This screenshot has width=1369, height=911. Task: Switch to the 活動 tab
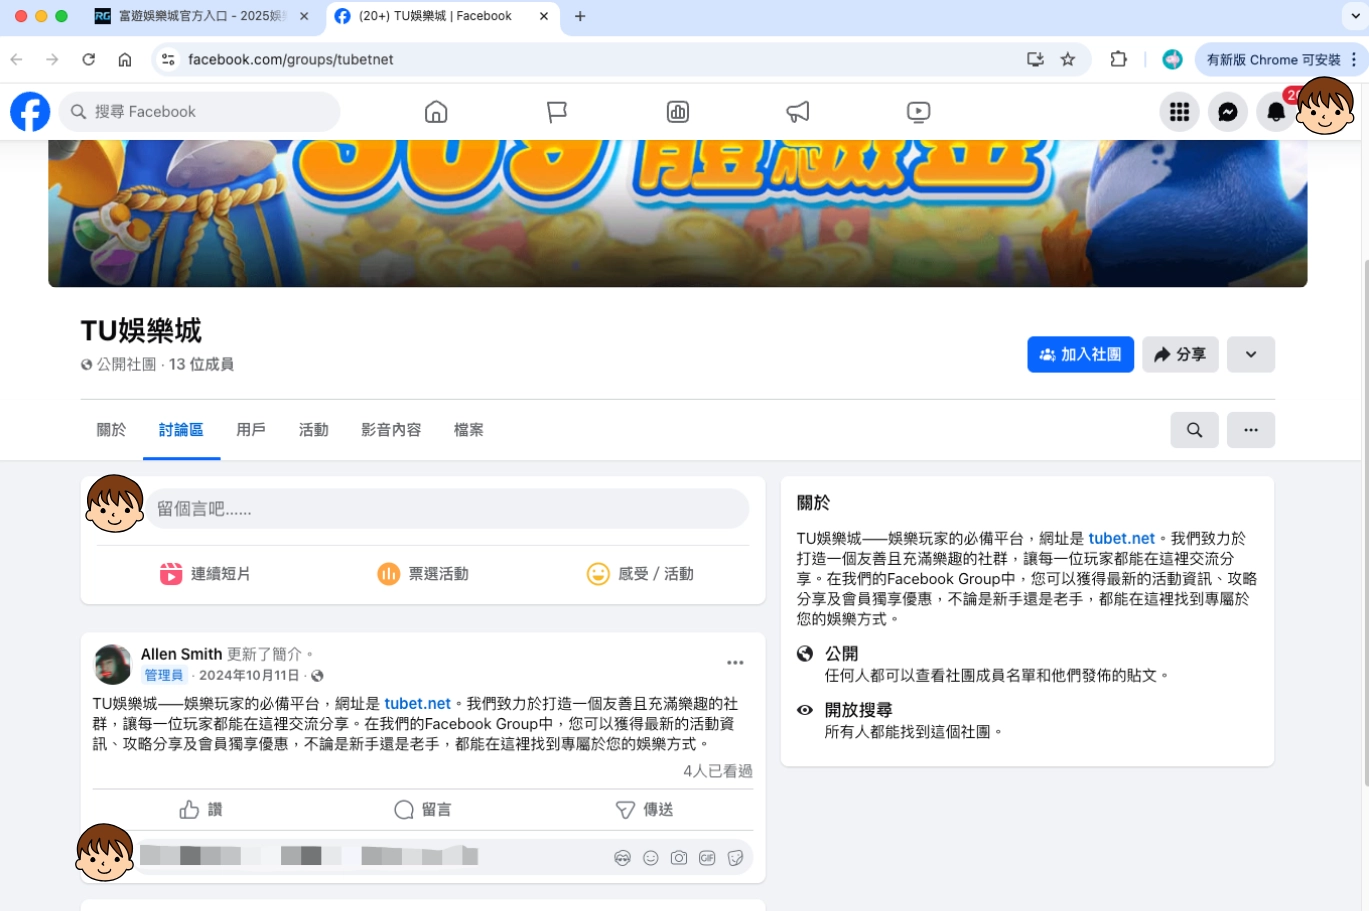pos(314,430)
